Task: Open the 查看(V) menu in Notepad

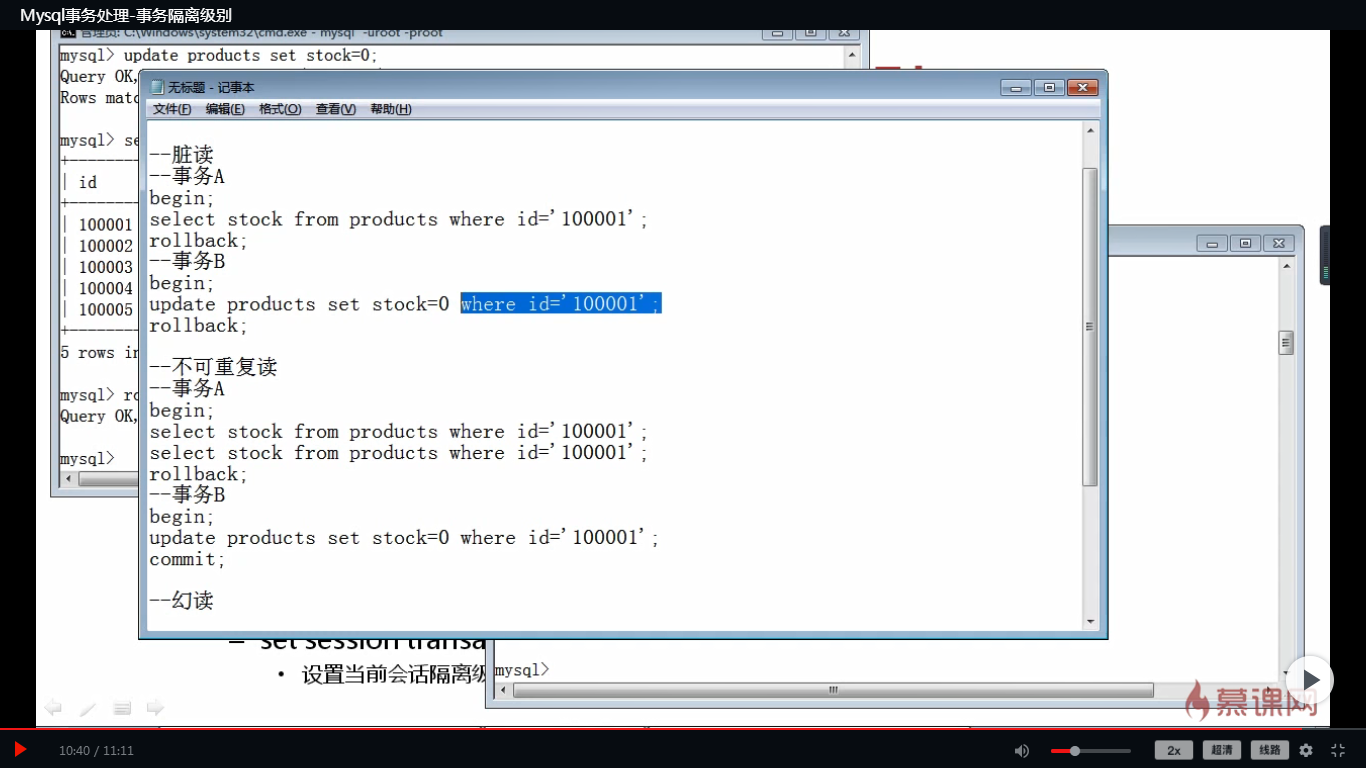Action: [x=336, y=109]
